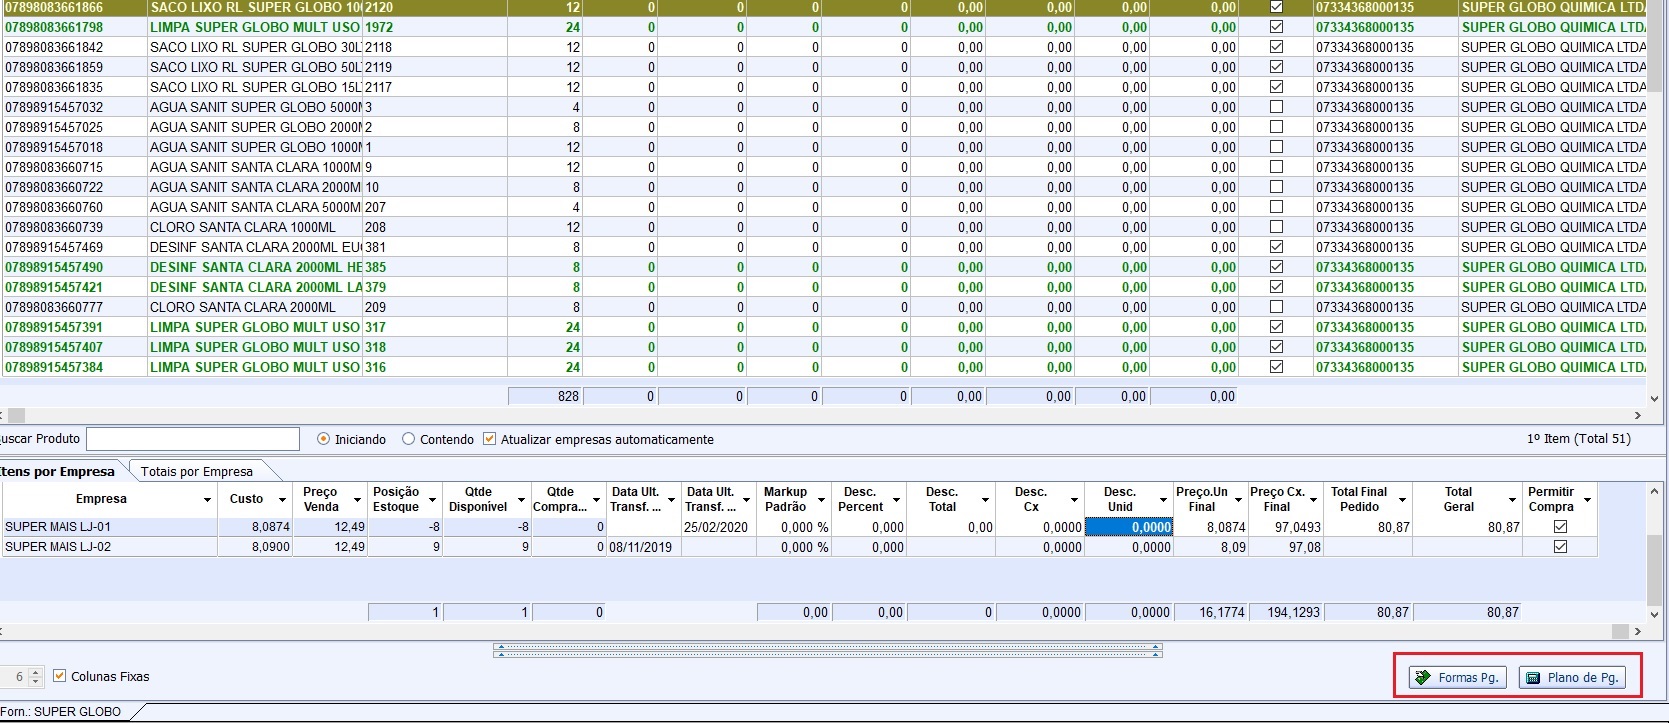This screenshot has height=723, width=1669.
Task: Click the date cell 08/11/2019
Action: [641, 547]
